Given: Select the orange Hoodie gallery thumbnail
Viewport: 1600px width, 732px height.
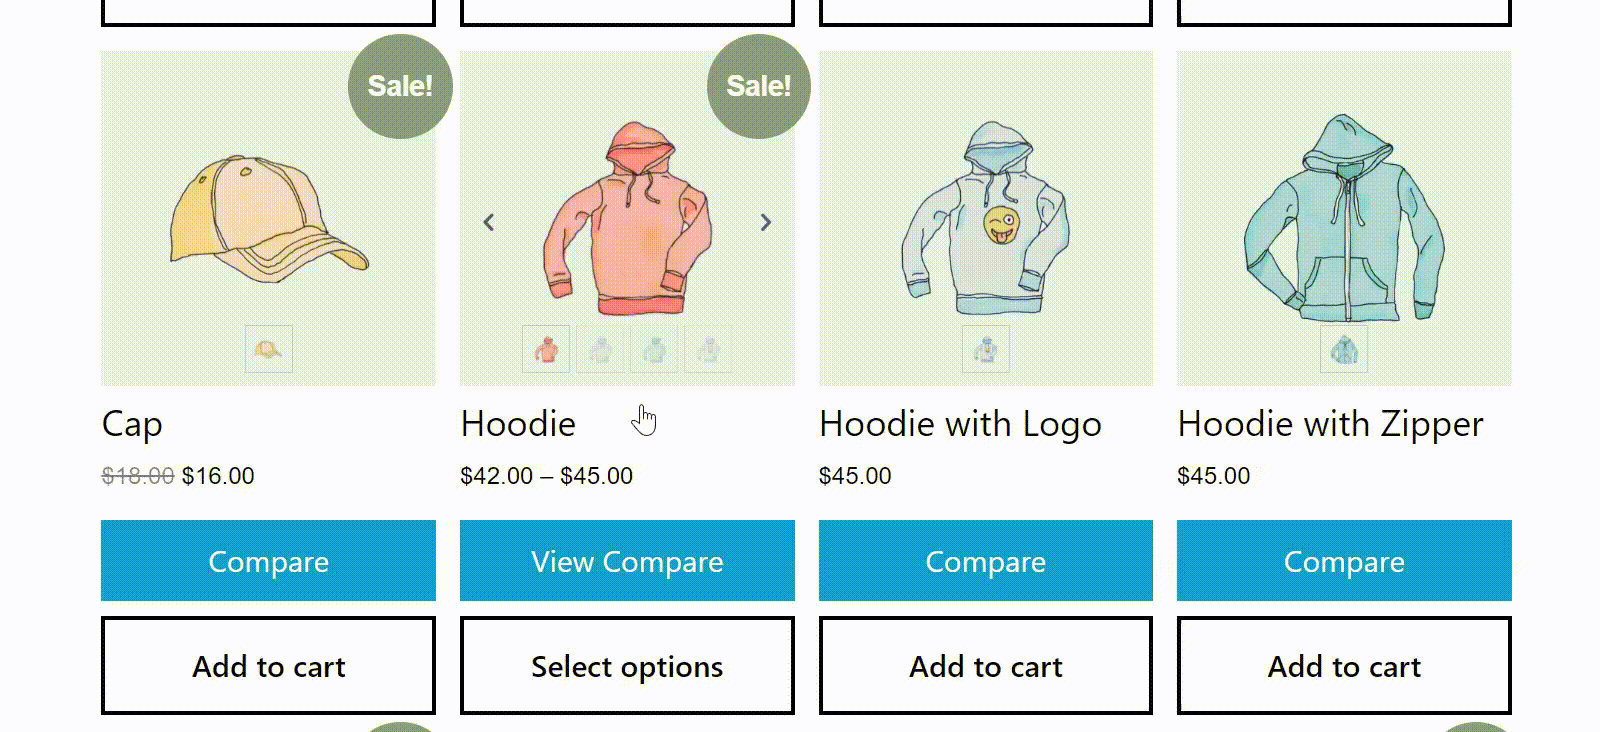Looking at the screenshot, I should 546,349.
